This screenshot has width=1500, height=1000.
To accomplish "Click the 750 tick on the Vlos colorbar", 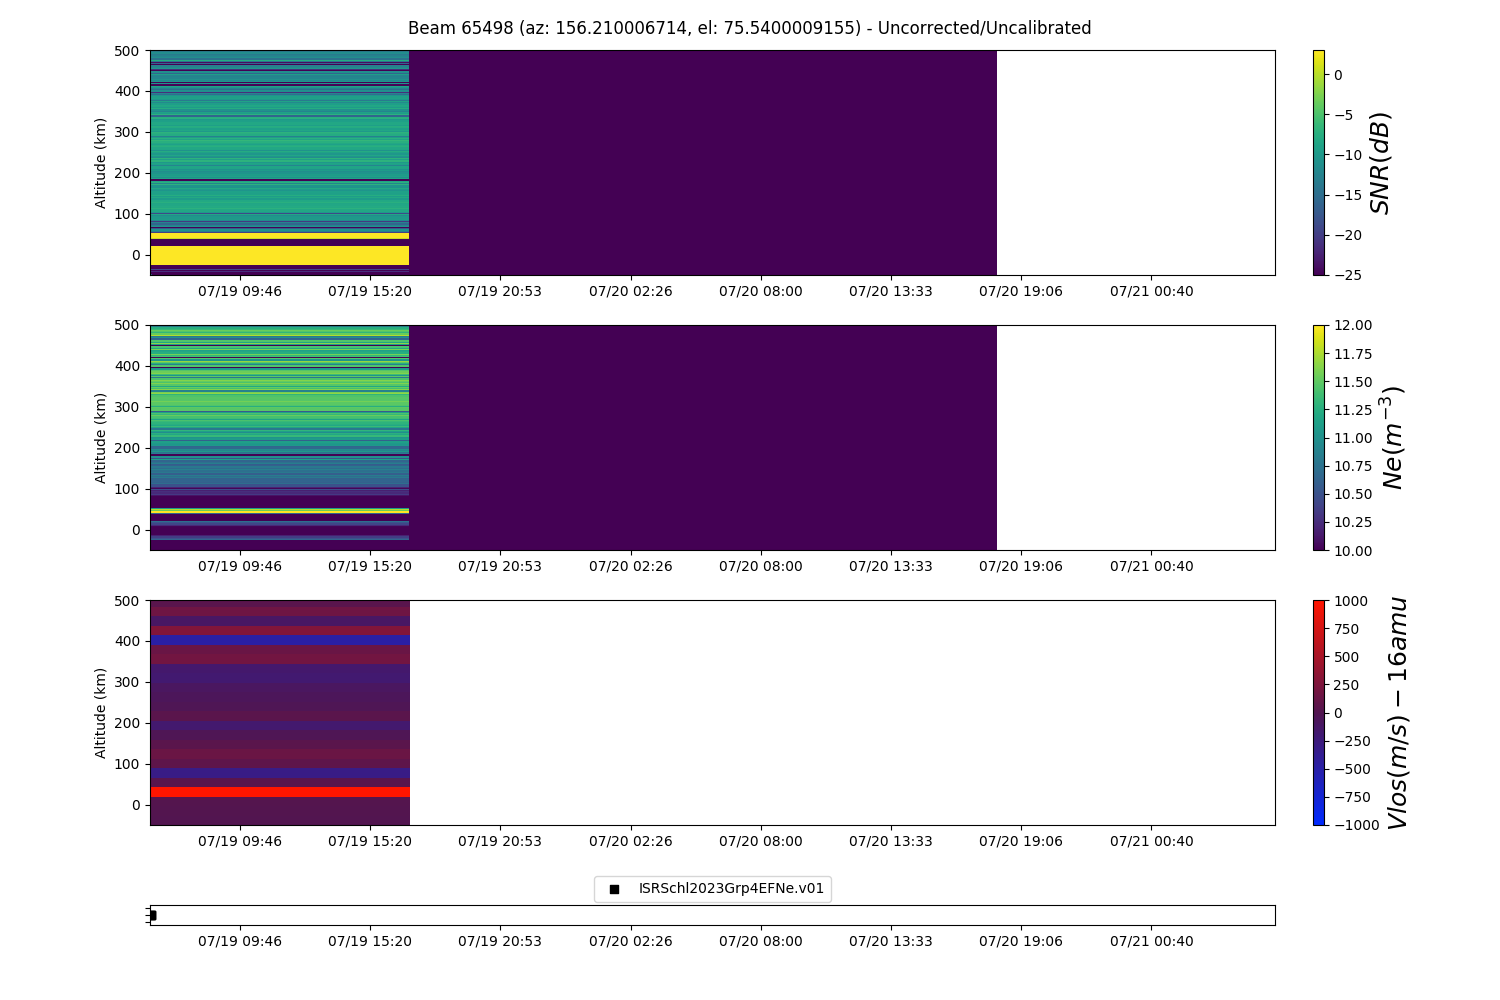I will (x=1346, y=628).
